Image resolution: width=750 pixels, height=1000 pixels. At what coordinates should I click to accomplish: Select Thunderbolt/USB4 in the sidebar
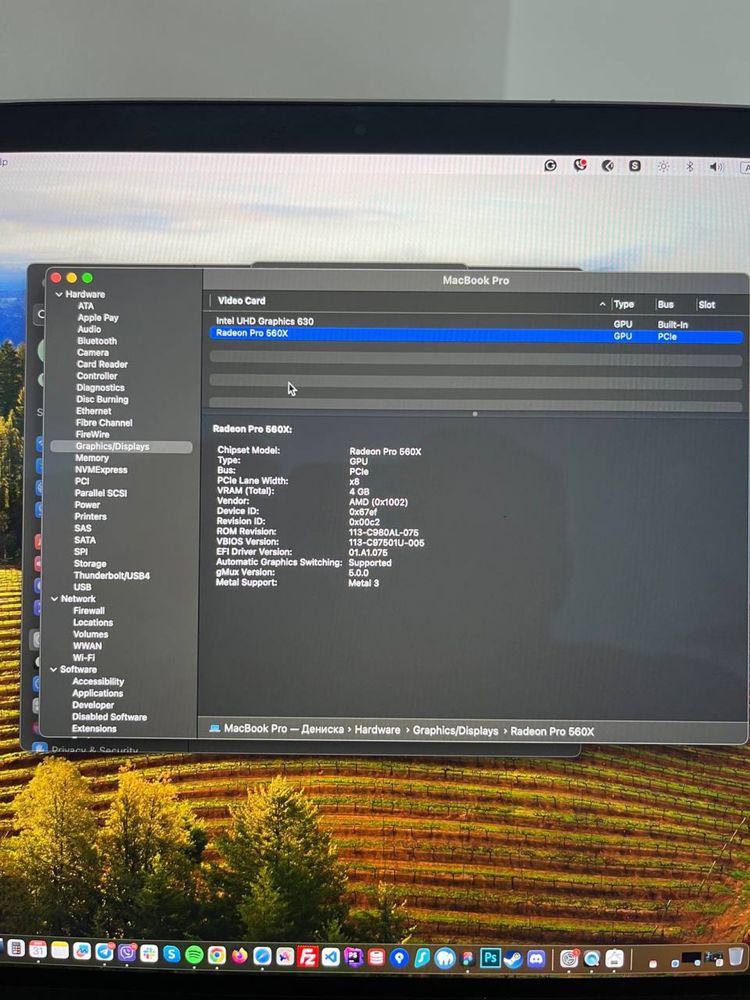[112, 575]
